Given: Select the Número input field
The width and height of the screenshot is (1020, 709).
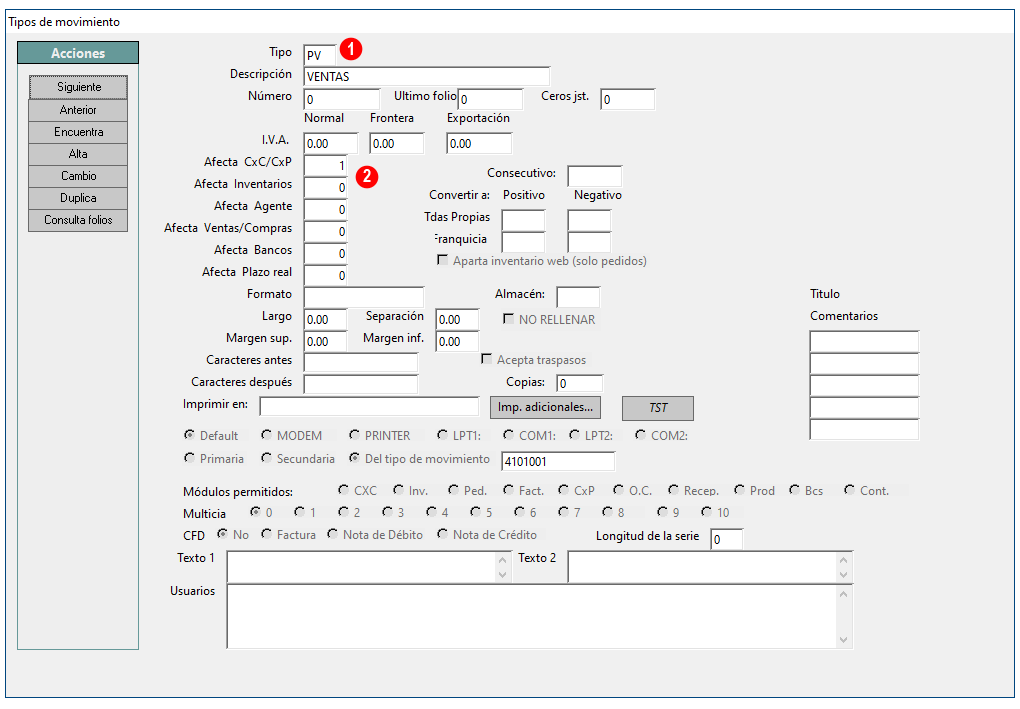Looking at the screenshot, I should (342, 100).
